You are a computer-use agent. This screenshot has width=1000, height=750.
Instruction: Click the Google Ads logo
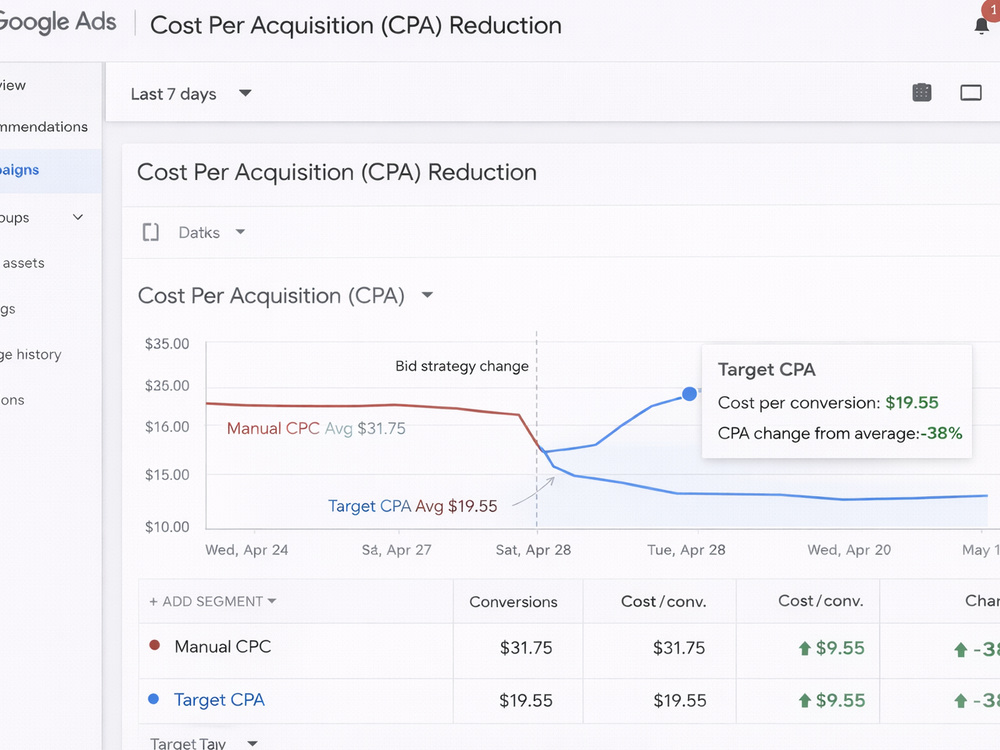click(x=57, y=22)
